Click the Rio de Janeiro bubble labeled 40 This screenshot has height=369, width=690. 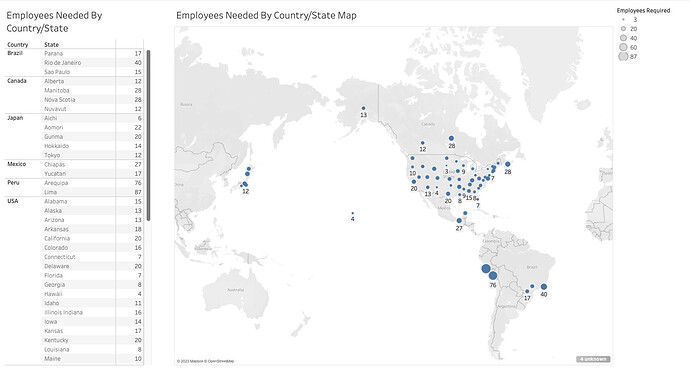[544, 287]
